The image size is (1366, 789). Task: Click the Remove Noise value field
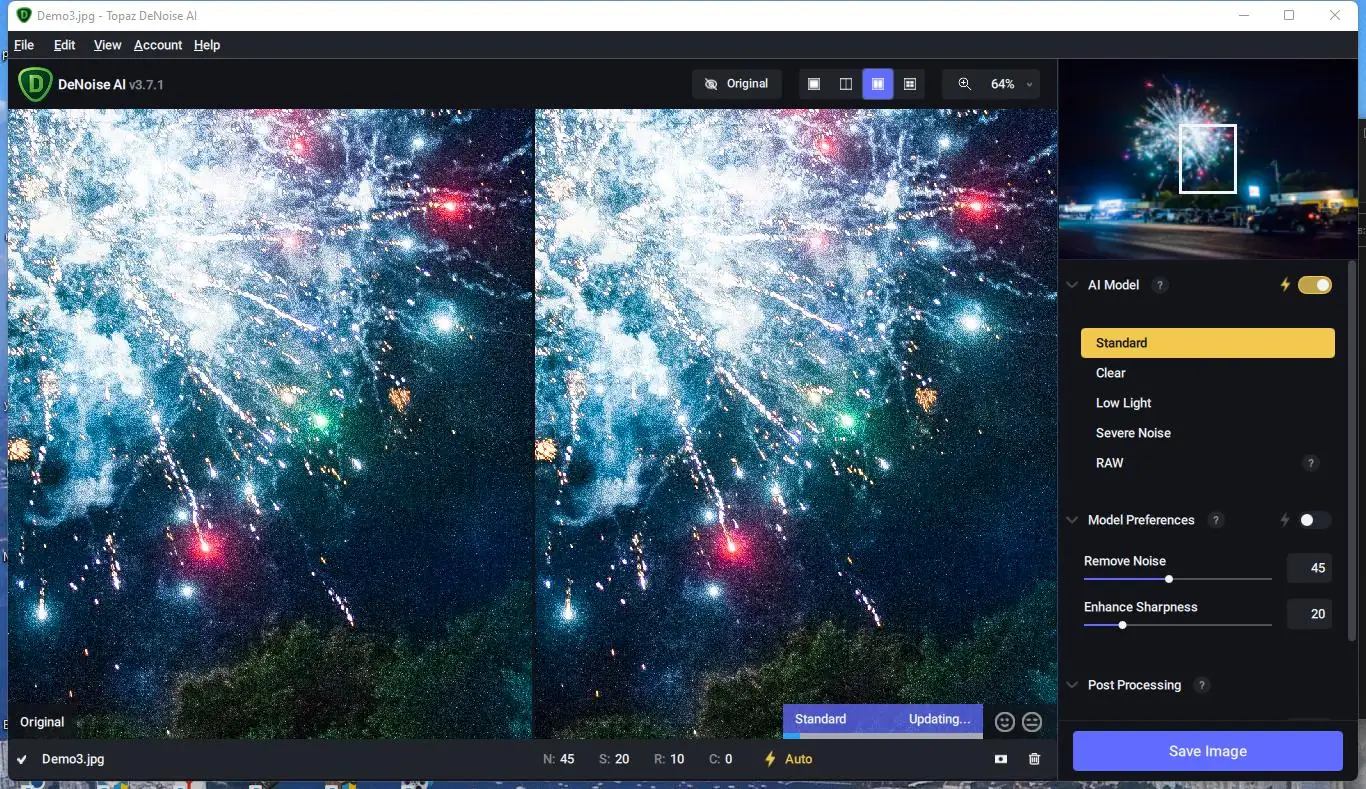coord(1309,568)
